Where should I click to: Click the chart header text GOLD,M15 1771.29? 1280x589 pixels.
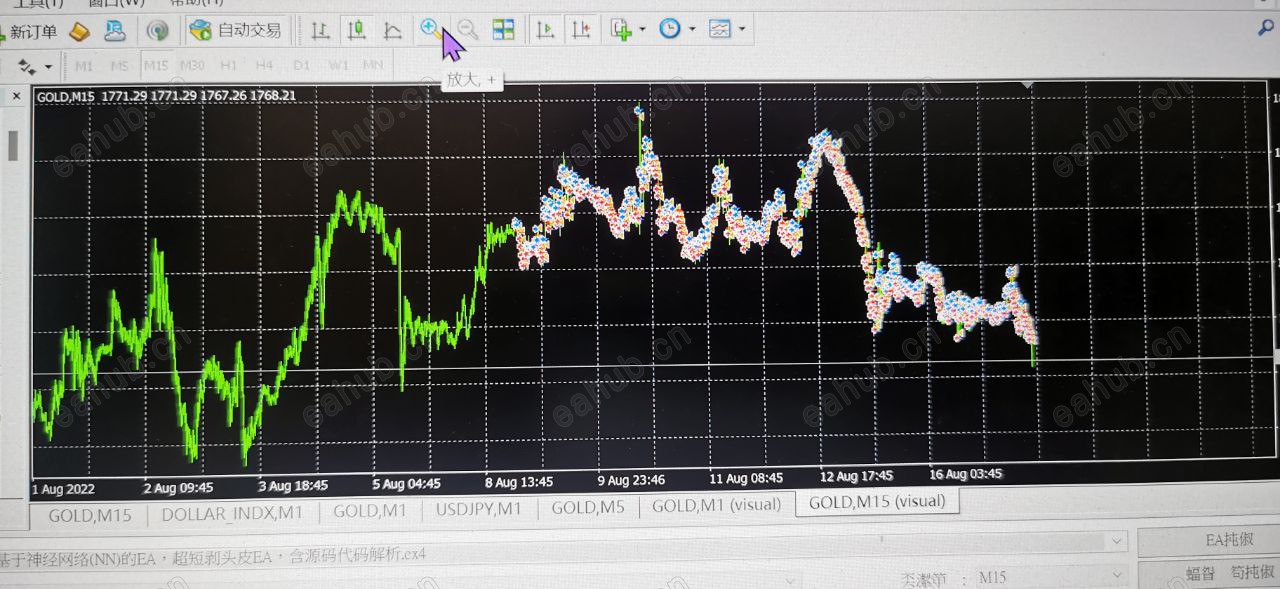click(165, 96)
